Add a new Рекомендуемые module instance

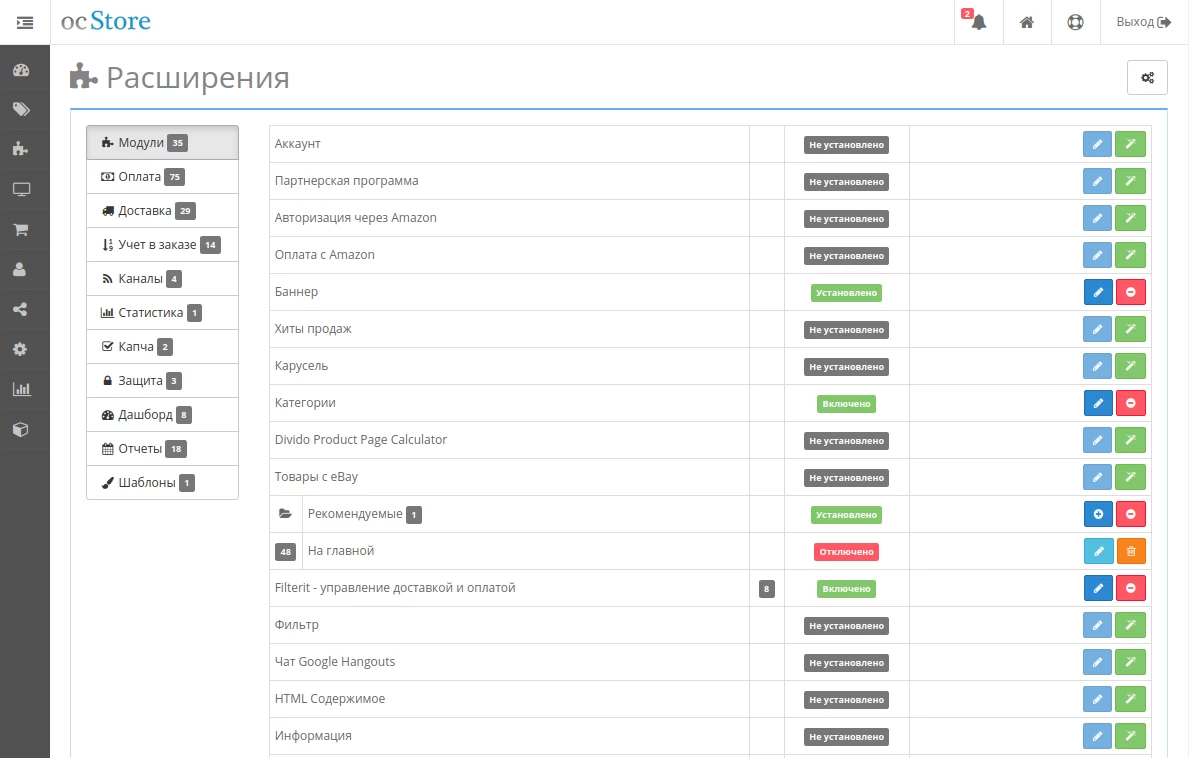click(x=1098, y=514)
